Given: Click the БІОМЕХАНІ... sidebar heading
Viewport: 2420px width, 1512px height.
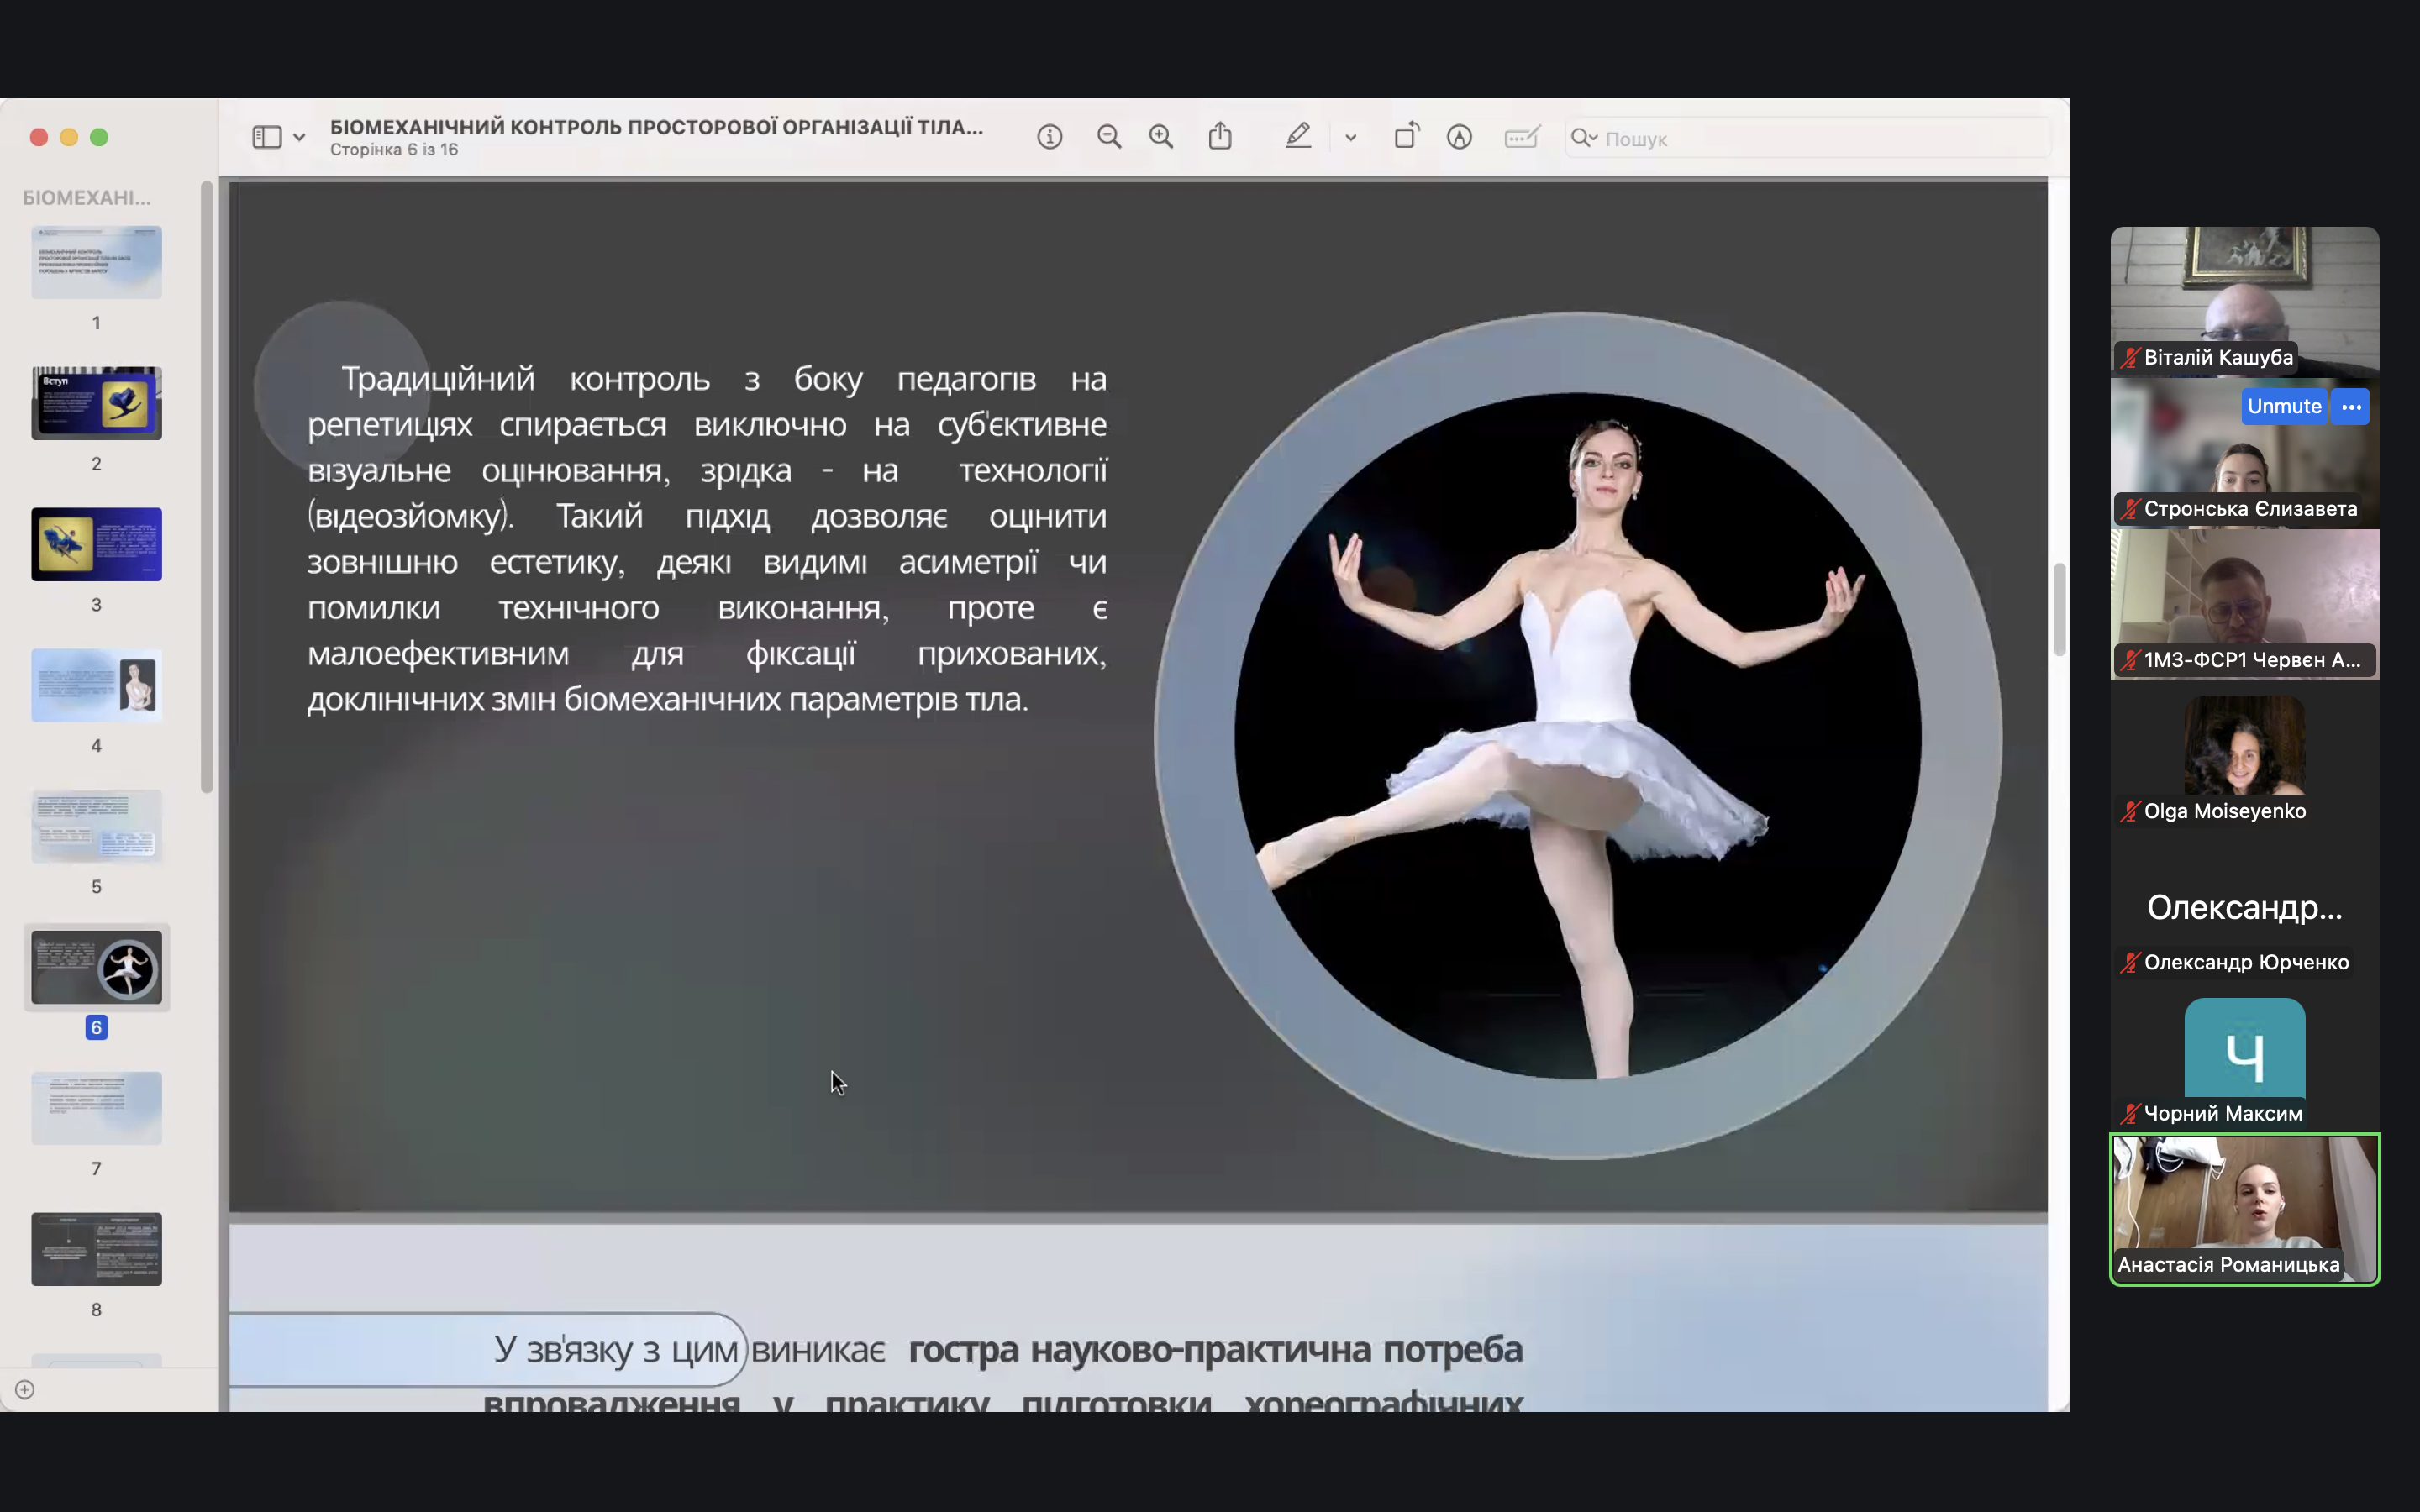Looking at the screenshot, I should coord(87,198).
